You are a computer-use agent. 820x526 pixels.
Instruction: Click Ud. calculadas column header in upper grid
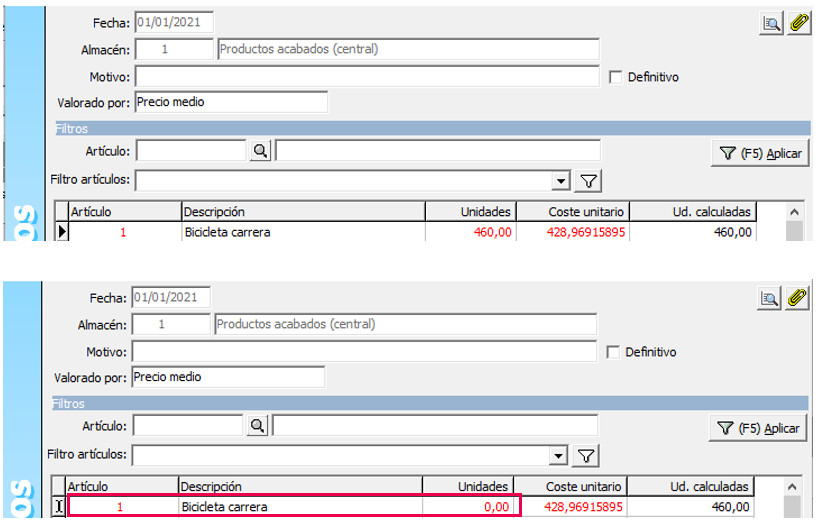(693, 212)
